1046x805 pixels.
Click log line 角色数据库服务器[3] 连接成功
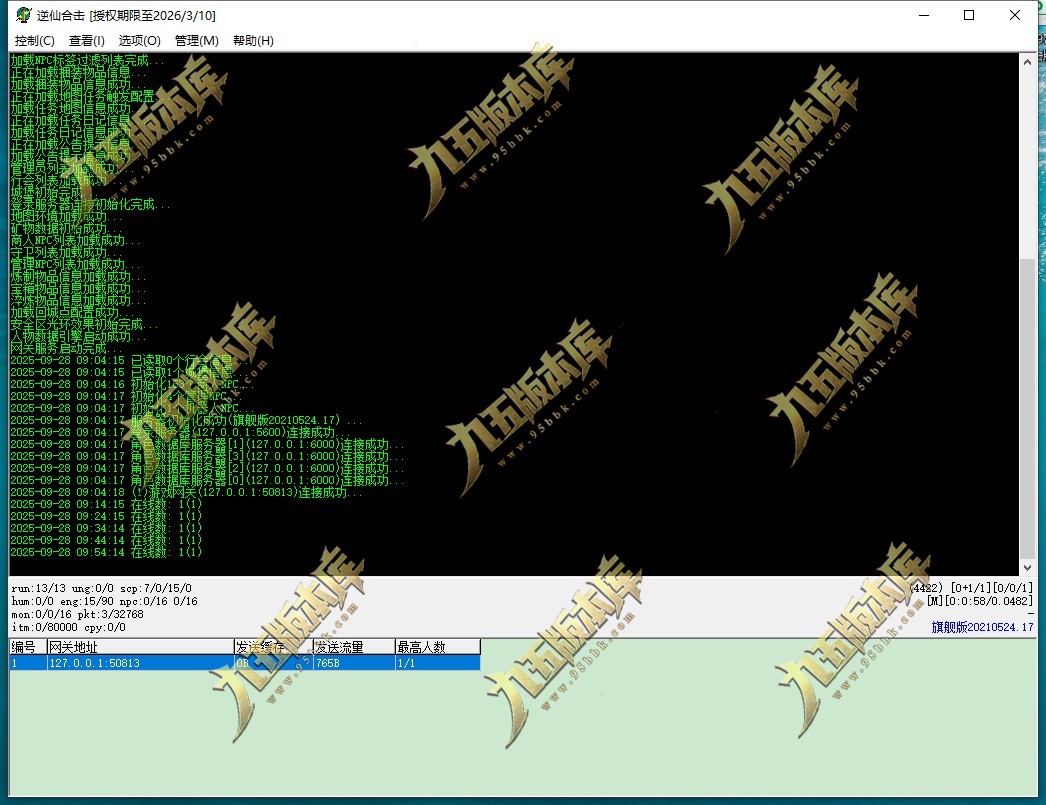coord(207,456)
